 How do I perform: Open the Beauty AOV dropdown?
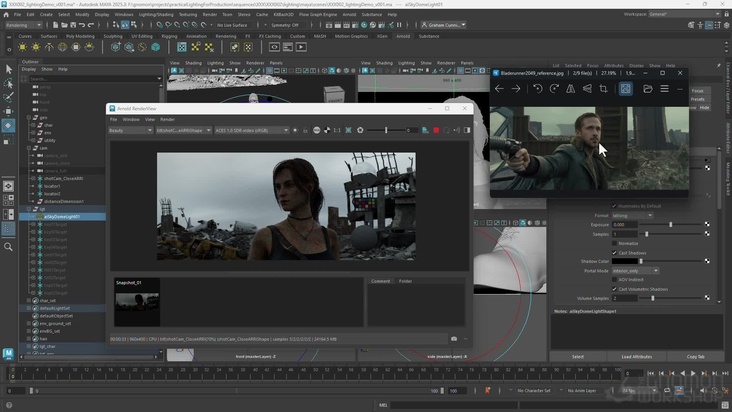pos(130,130)
